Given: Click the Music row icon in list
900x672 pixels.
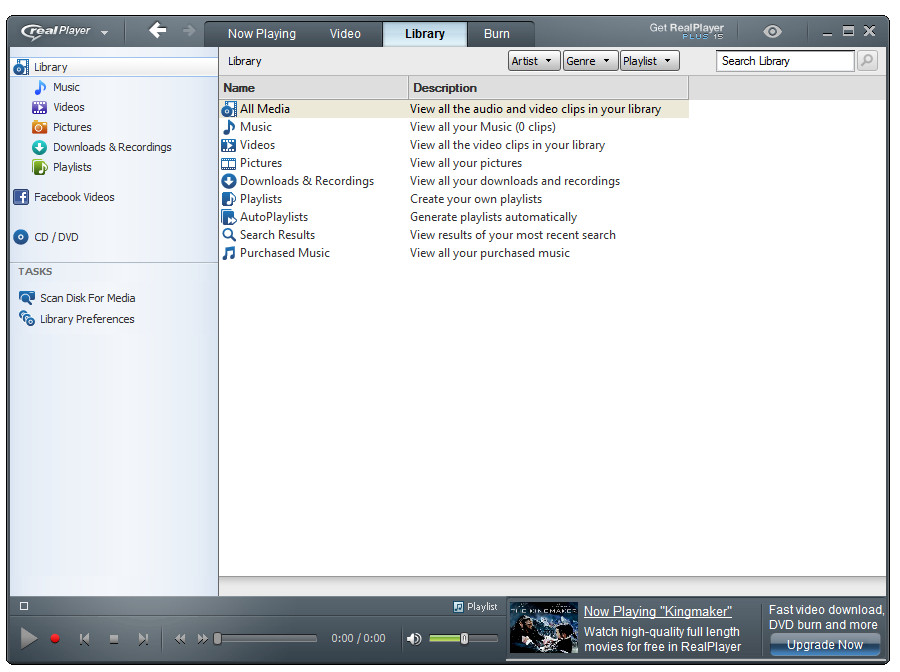Looking at the screenshot, I should tap(229, 127).
